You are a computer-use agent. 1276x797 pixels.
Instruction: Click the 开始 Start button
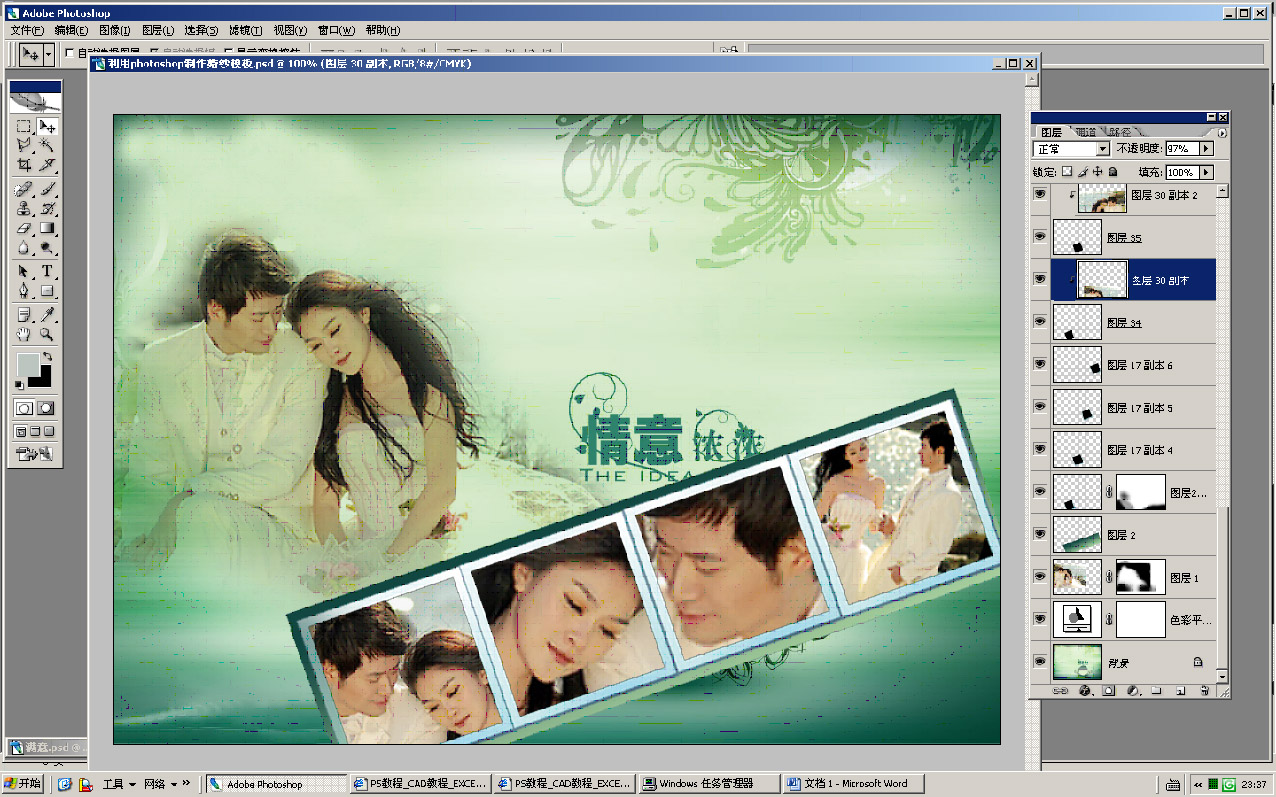24,784
